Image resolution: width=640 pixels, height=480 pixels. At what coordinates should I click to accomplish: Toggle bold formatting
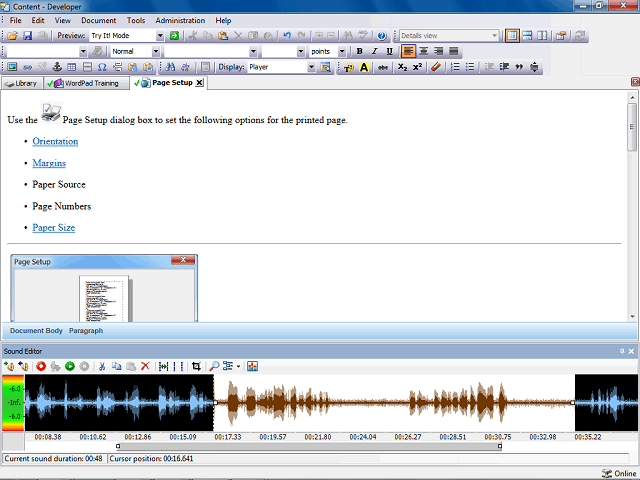tap(359, 51)
